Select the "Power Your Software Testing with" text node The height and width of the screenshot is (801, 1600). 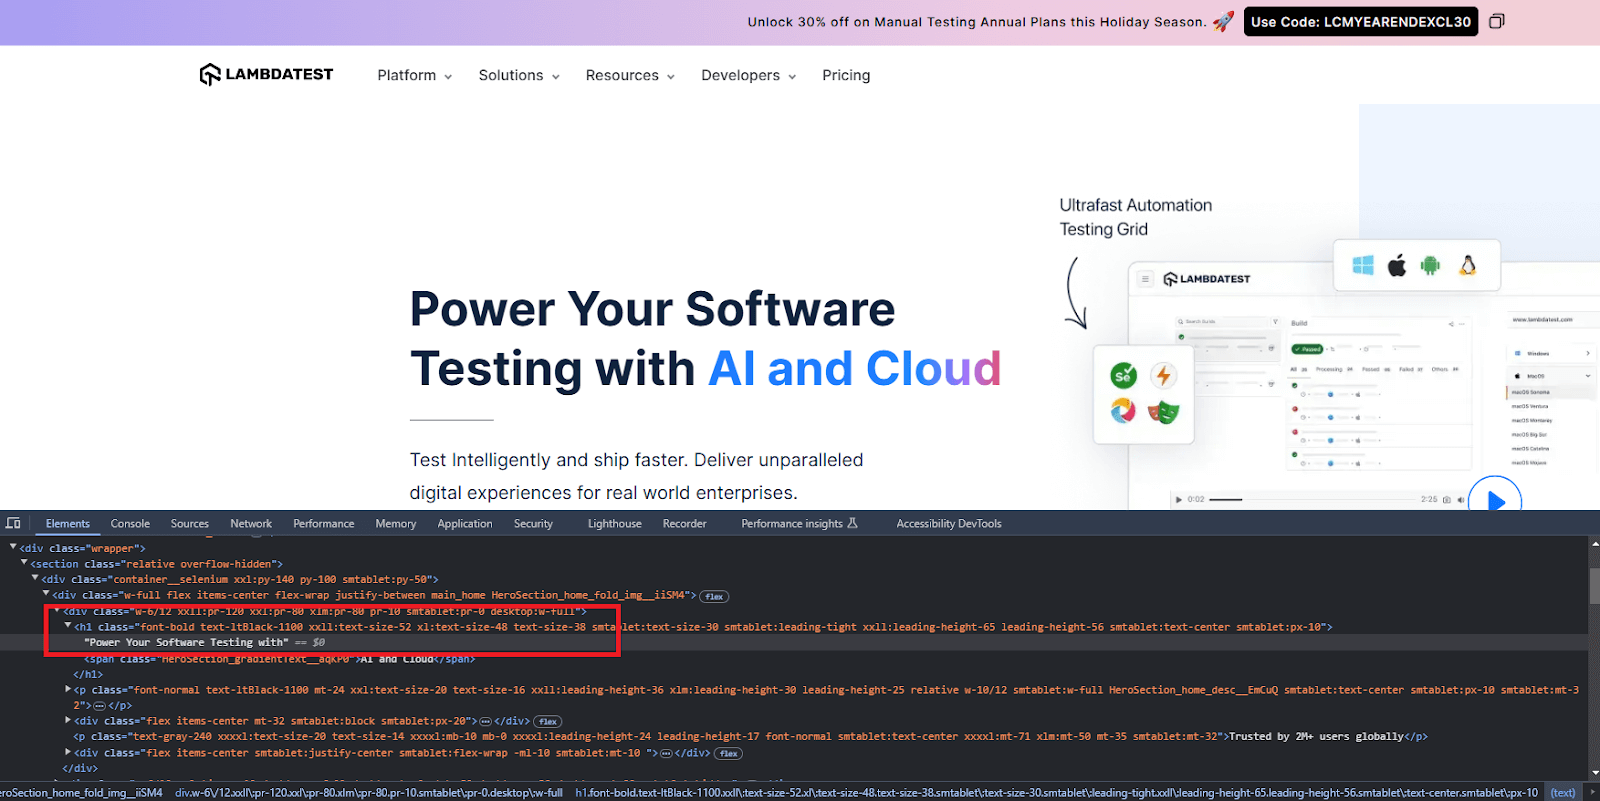pos(186,642)
